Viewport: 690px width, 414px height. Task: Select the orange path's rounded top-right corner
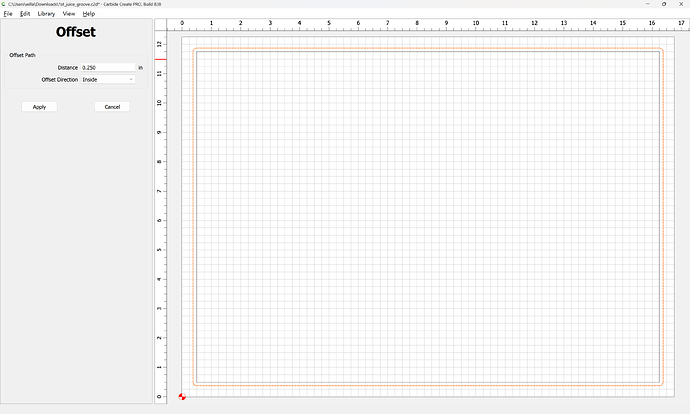pyautogui.click(x=661, y=50)
